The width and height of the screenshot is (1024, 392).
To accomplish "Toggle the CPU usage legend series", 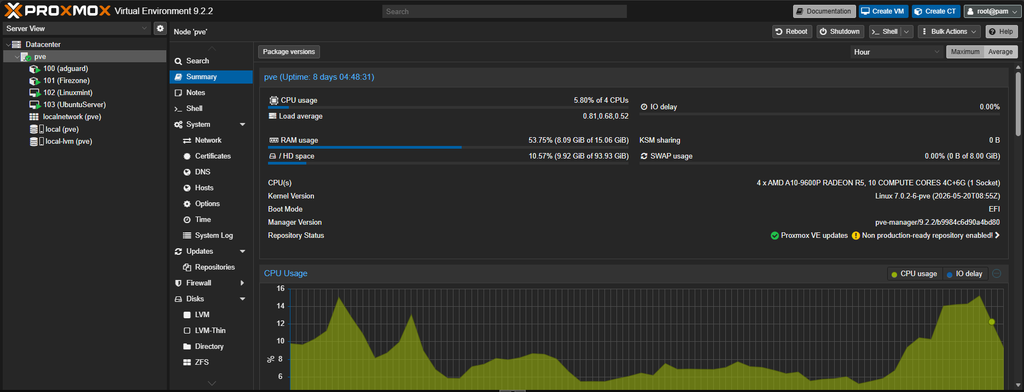I will (x=914, y=274).
